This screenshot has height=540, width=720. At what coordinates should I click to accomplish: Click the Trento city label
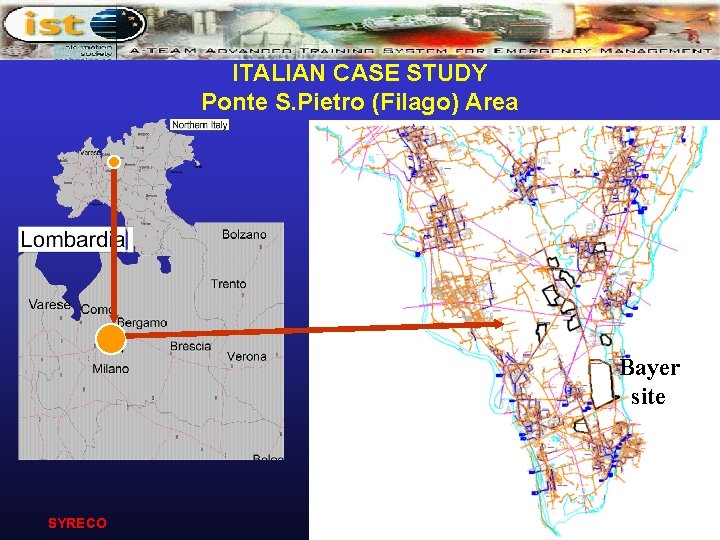[229, 284]
